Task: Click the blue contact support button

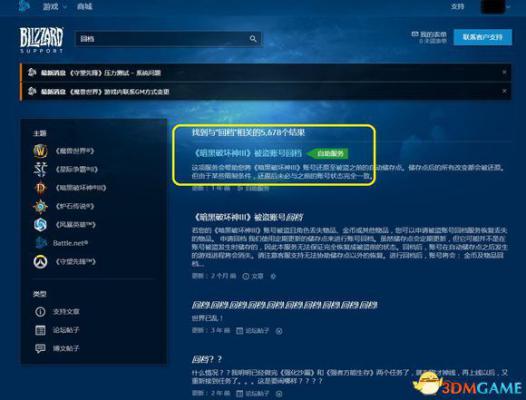Action: pyautogui.click(x=483, y=37)
